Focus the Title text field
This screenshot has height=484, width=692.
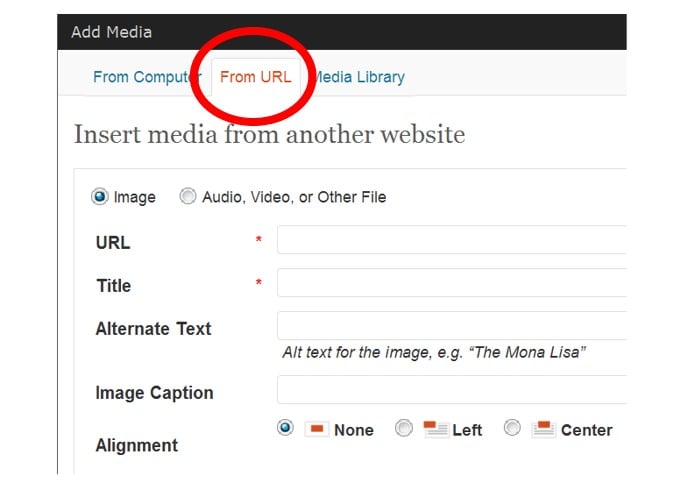click(x=451, y=282)
